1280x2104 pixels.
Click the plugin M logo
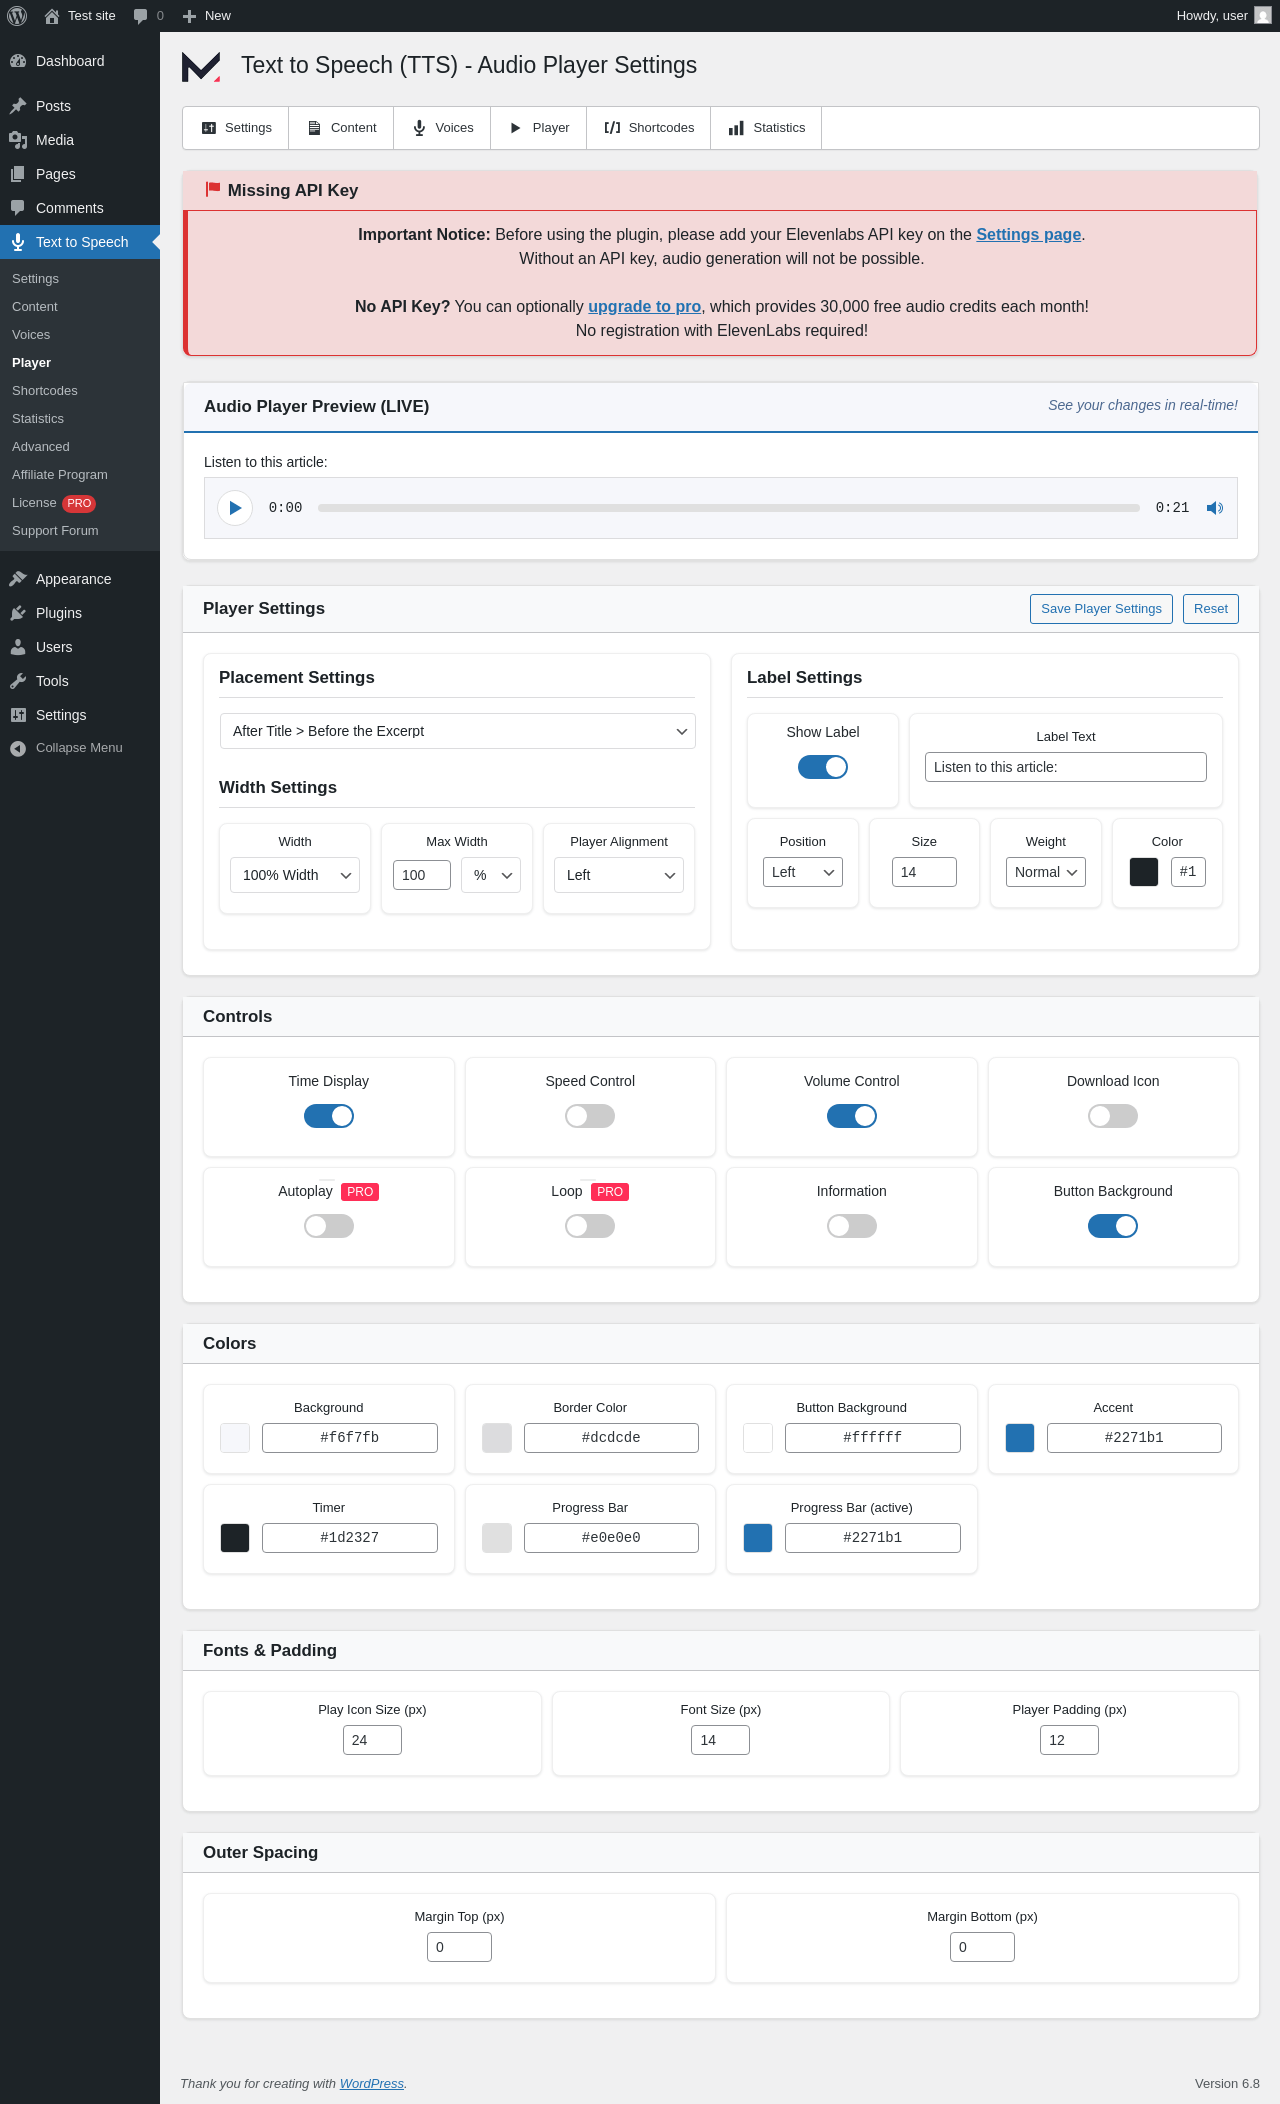[201, 66]
